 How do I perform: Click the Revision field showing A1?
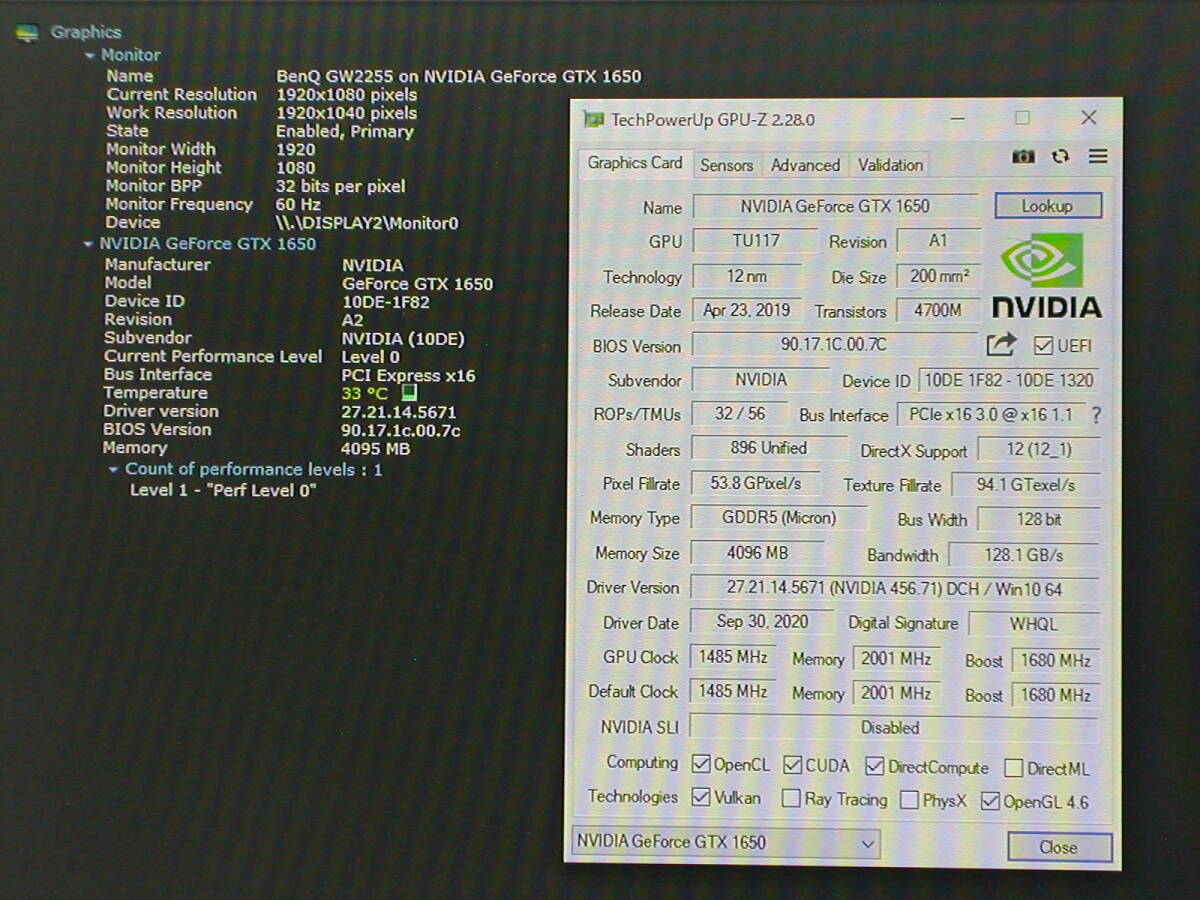[x=937, y=241]
